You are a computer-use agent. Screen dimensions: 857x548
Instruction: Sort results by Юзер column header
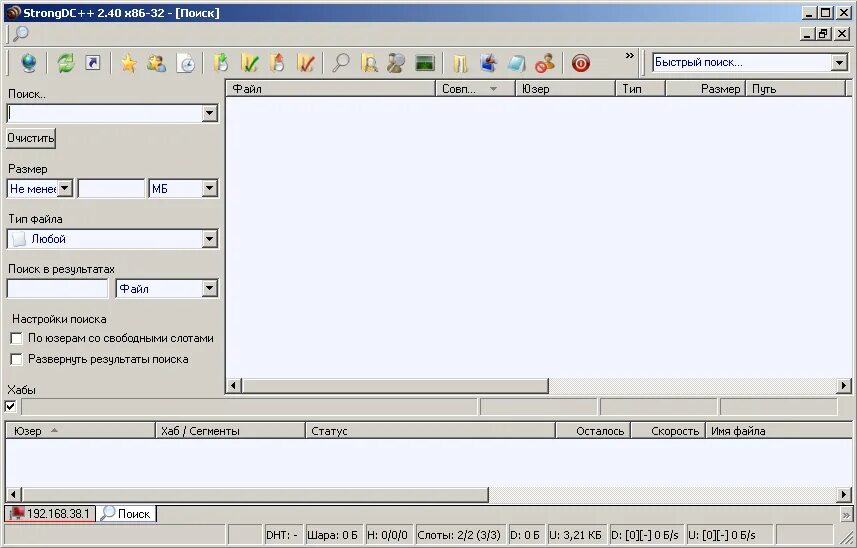click(x=565, y=89)
